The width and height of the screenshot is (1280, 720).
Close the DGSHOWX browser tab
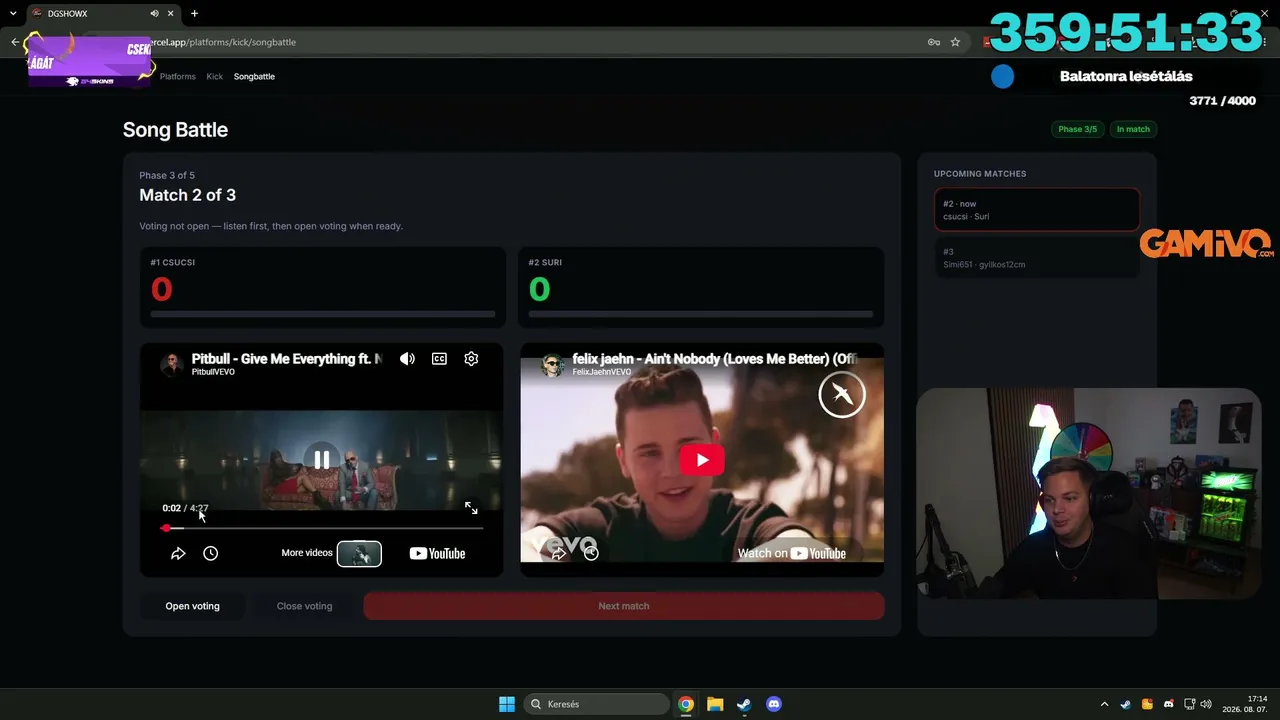(171, 13)
